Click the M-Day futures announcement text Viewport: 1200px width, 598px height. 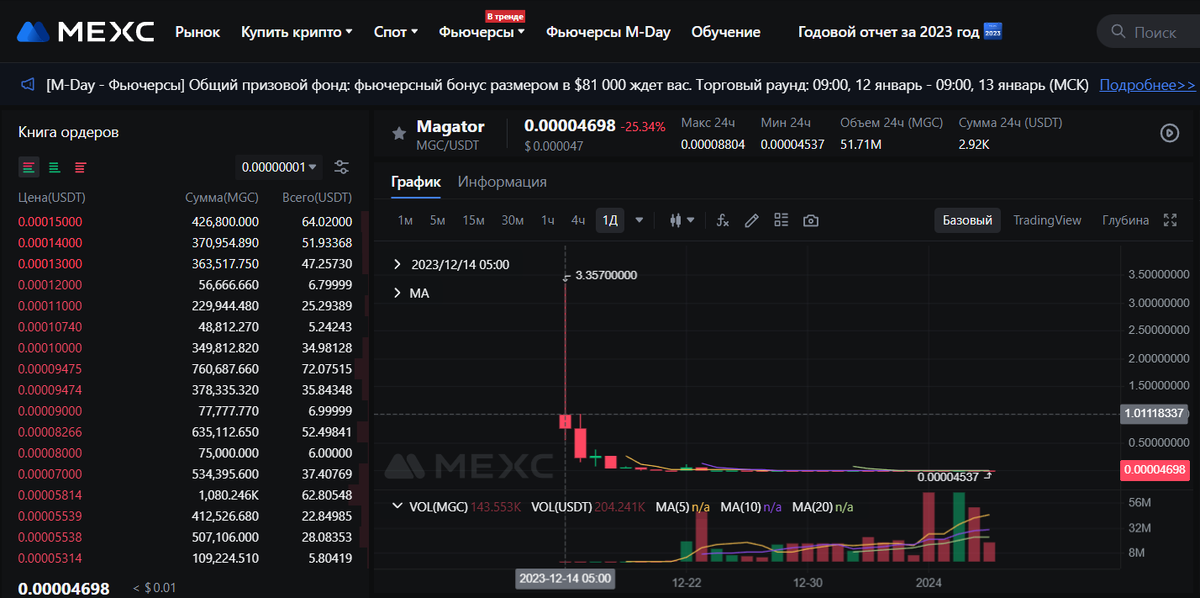[567, 85]
